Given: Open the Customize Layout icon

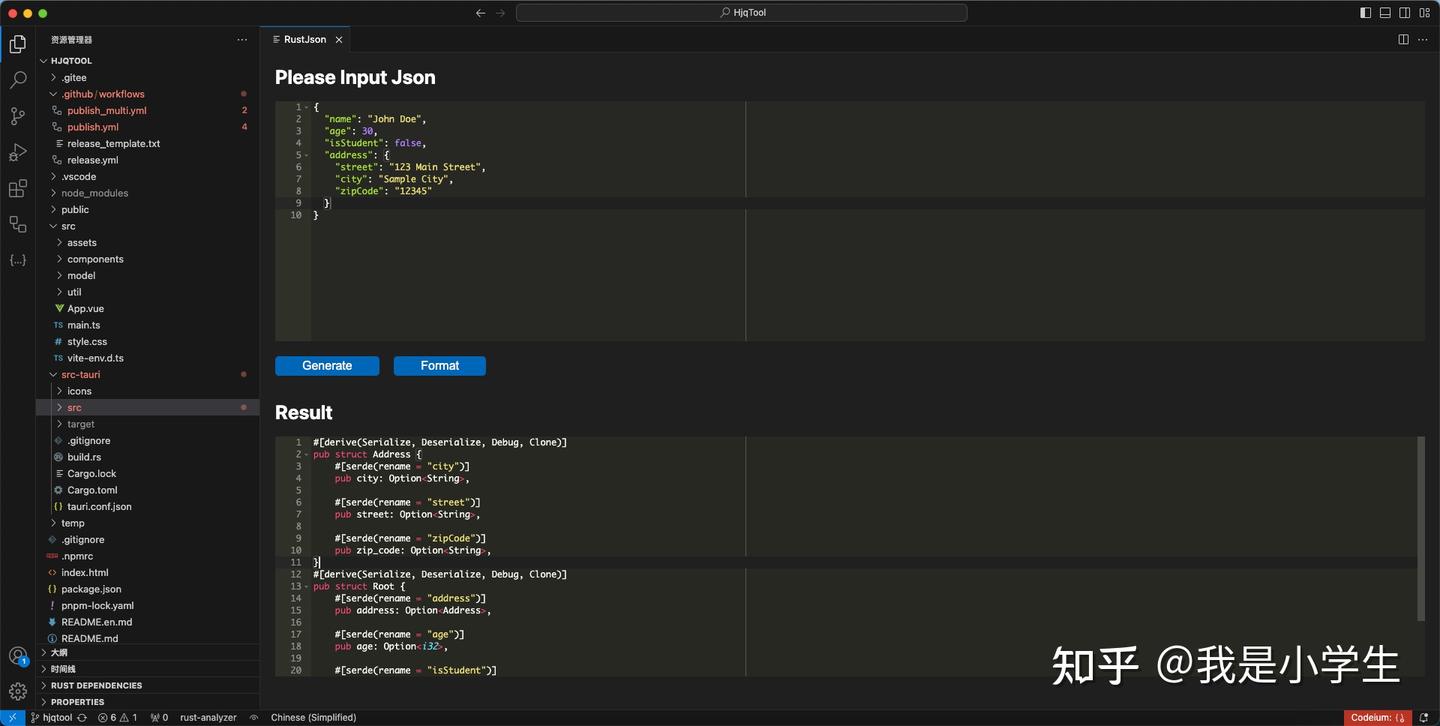Looking at the screenshot, I should click(1424, 13).
